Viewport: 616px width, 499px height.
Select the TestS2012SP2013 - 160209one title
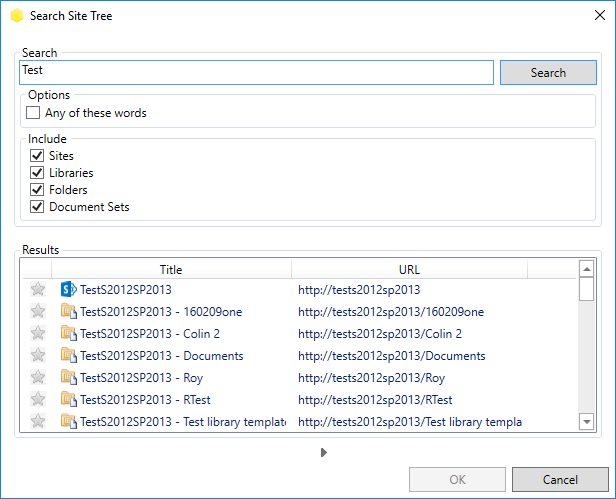pos(161,312)
